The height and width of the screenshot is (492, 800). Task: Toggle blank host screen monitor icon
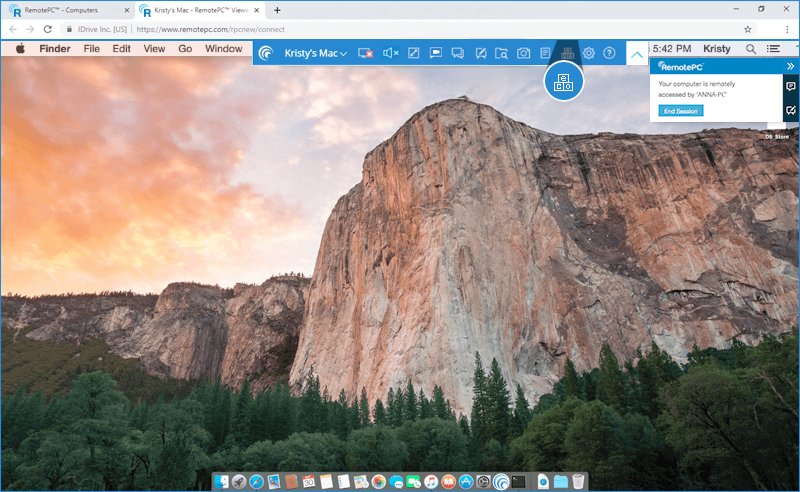(x=365, y=53)
